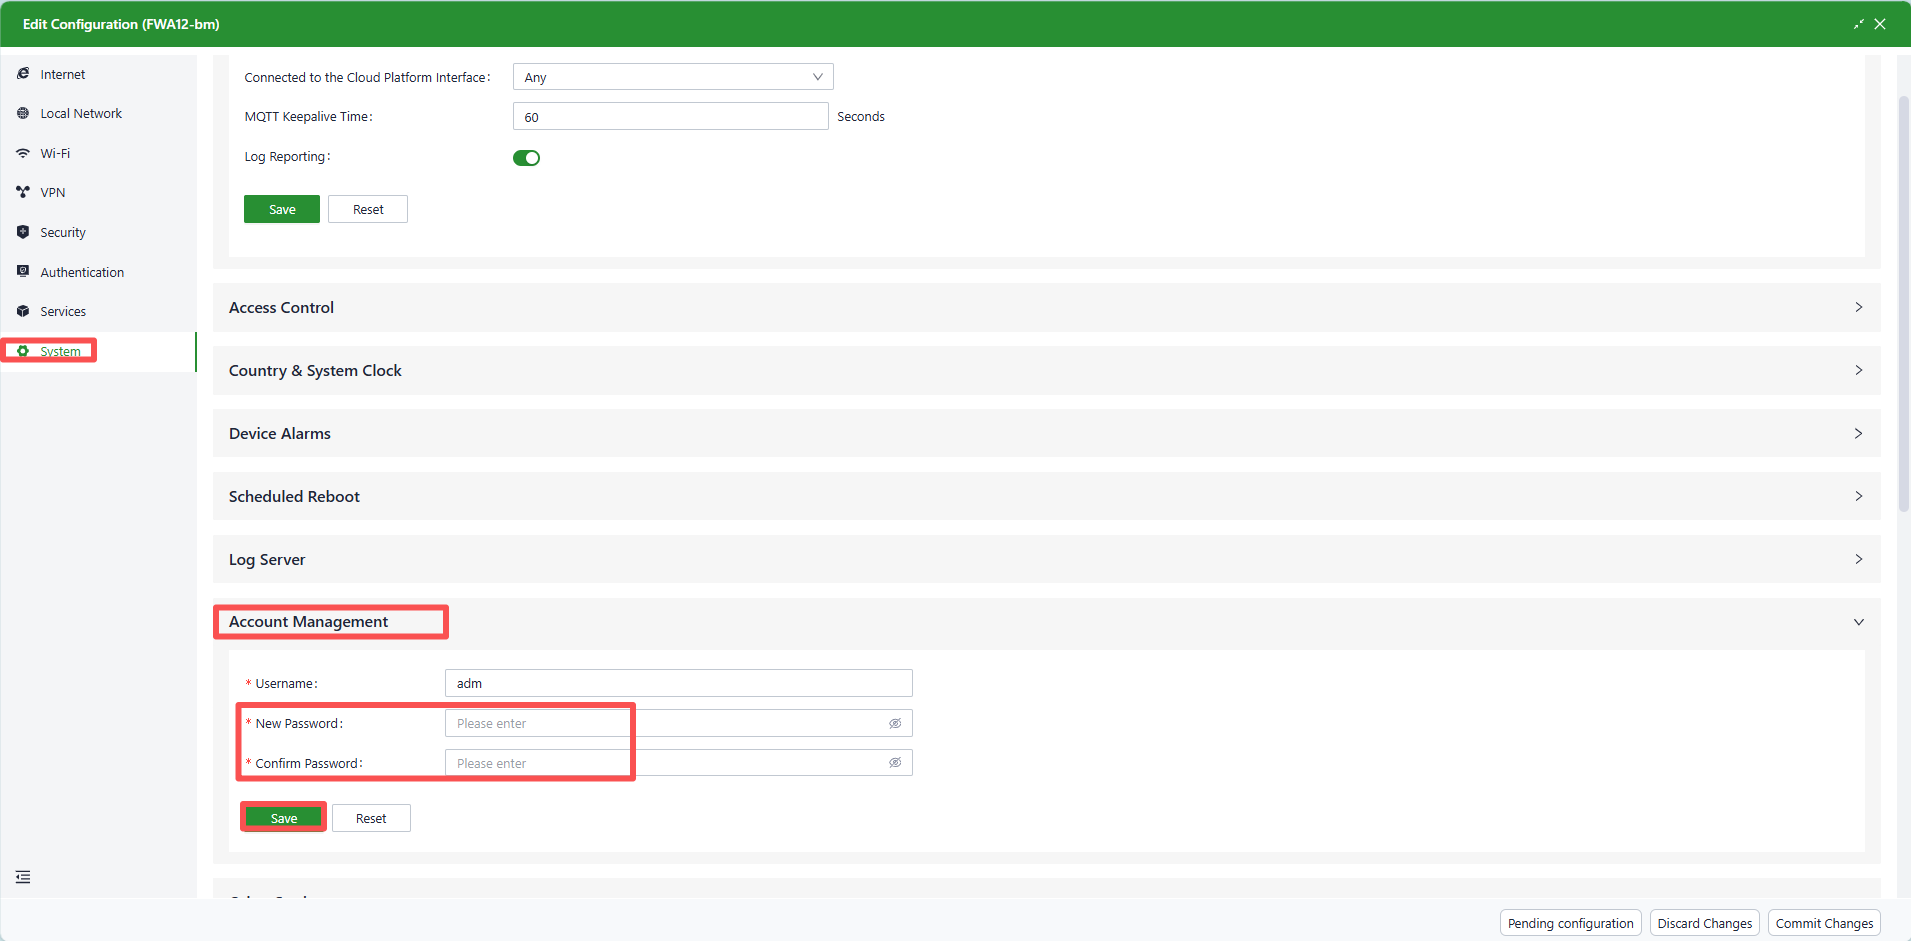This screenshot has width=1911, height=941.
Task: Reset the Account Management form
Action: (371, 818)
